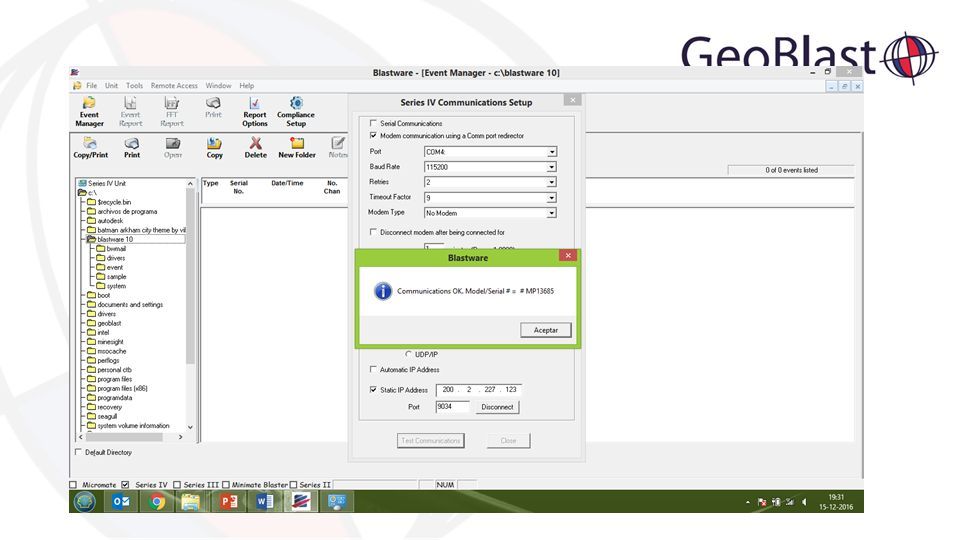Click the Blastware taskbar icon
Viewport: 960px width, 540px height.
pos(301,501)
